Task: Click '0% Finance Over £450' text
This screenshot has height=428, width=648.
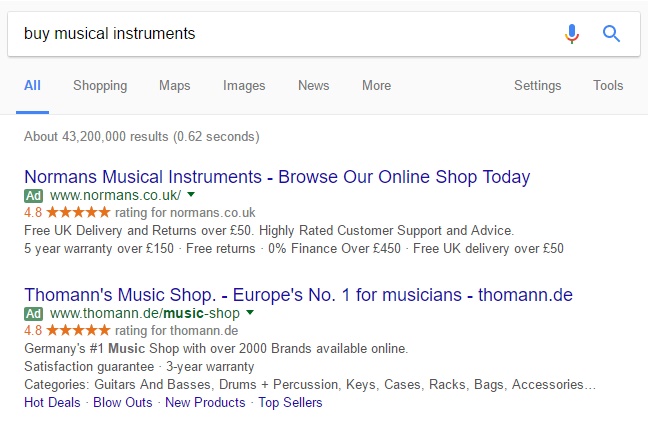Action: [334, 248]
